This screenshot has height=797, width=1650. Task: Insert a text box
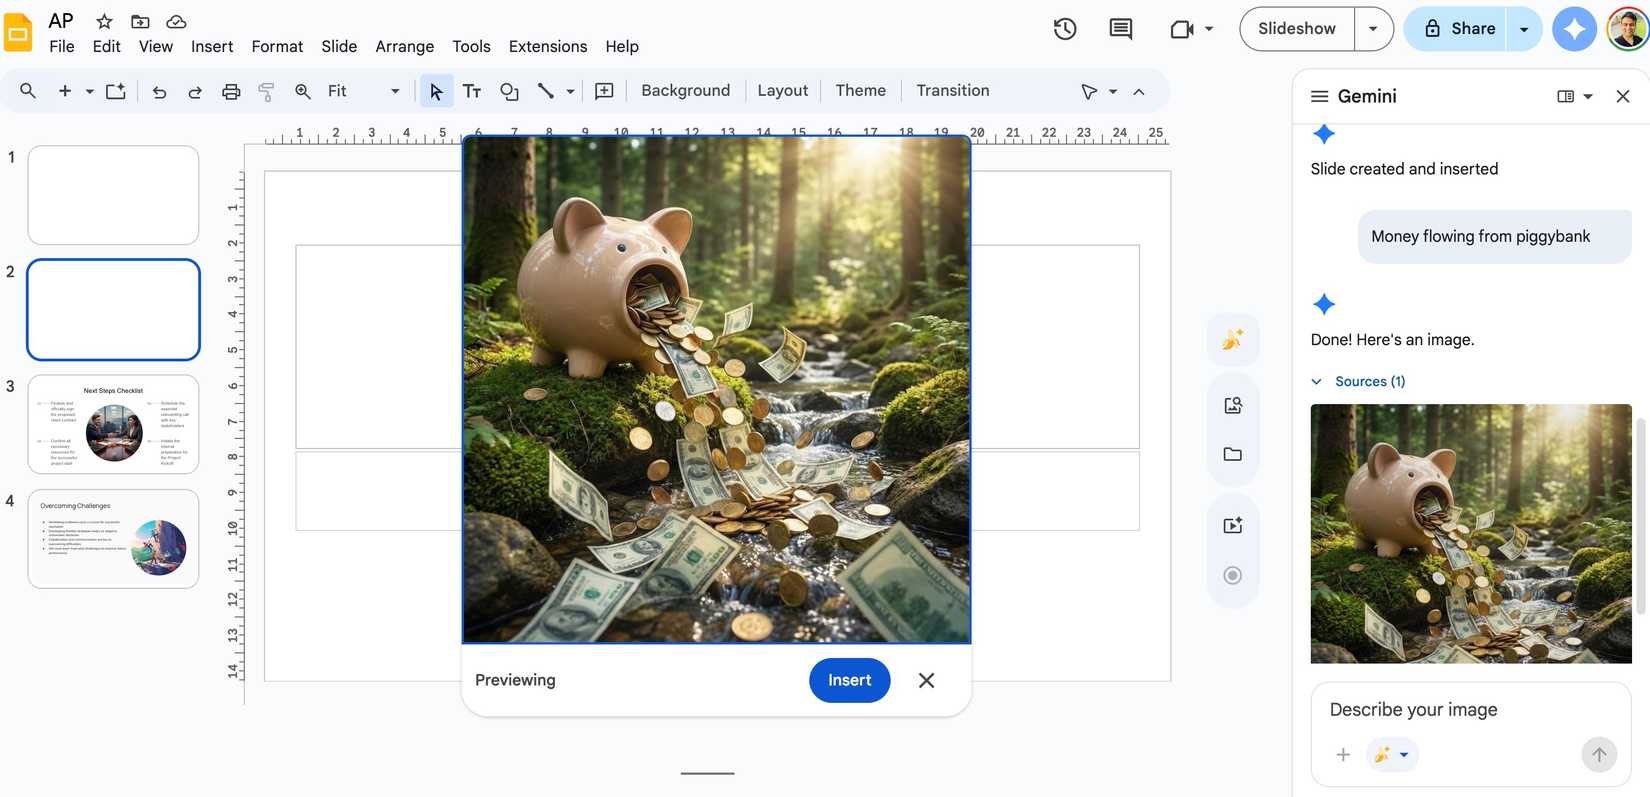tap(472, 91)
